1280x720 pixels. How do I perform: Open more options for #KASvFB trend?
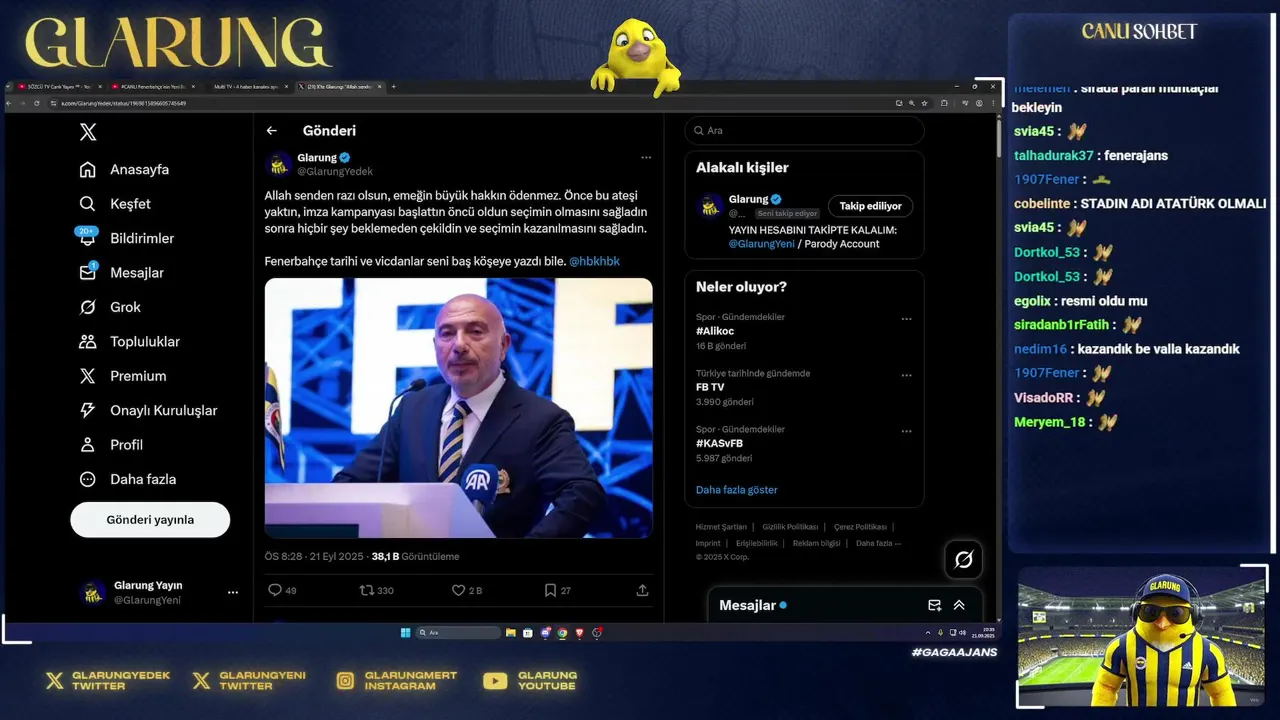click(x=906, y=432)
